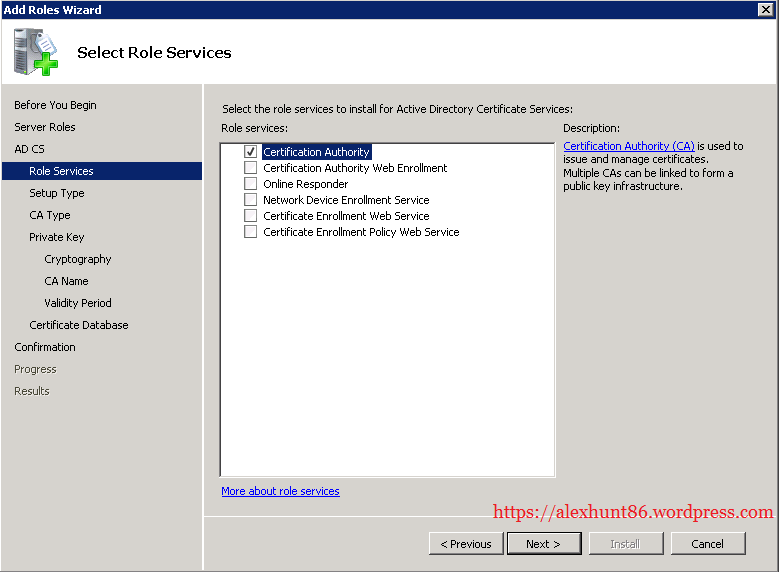Close the Add Roles Wizard window

[765, 9]
